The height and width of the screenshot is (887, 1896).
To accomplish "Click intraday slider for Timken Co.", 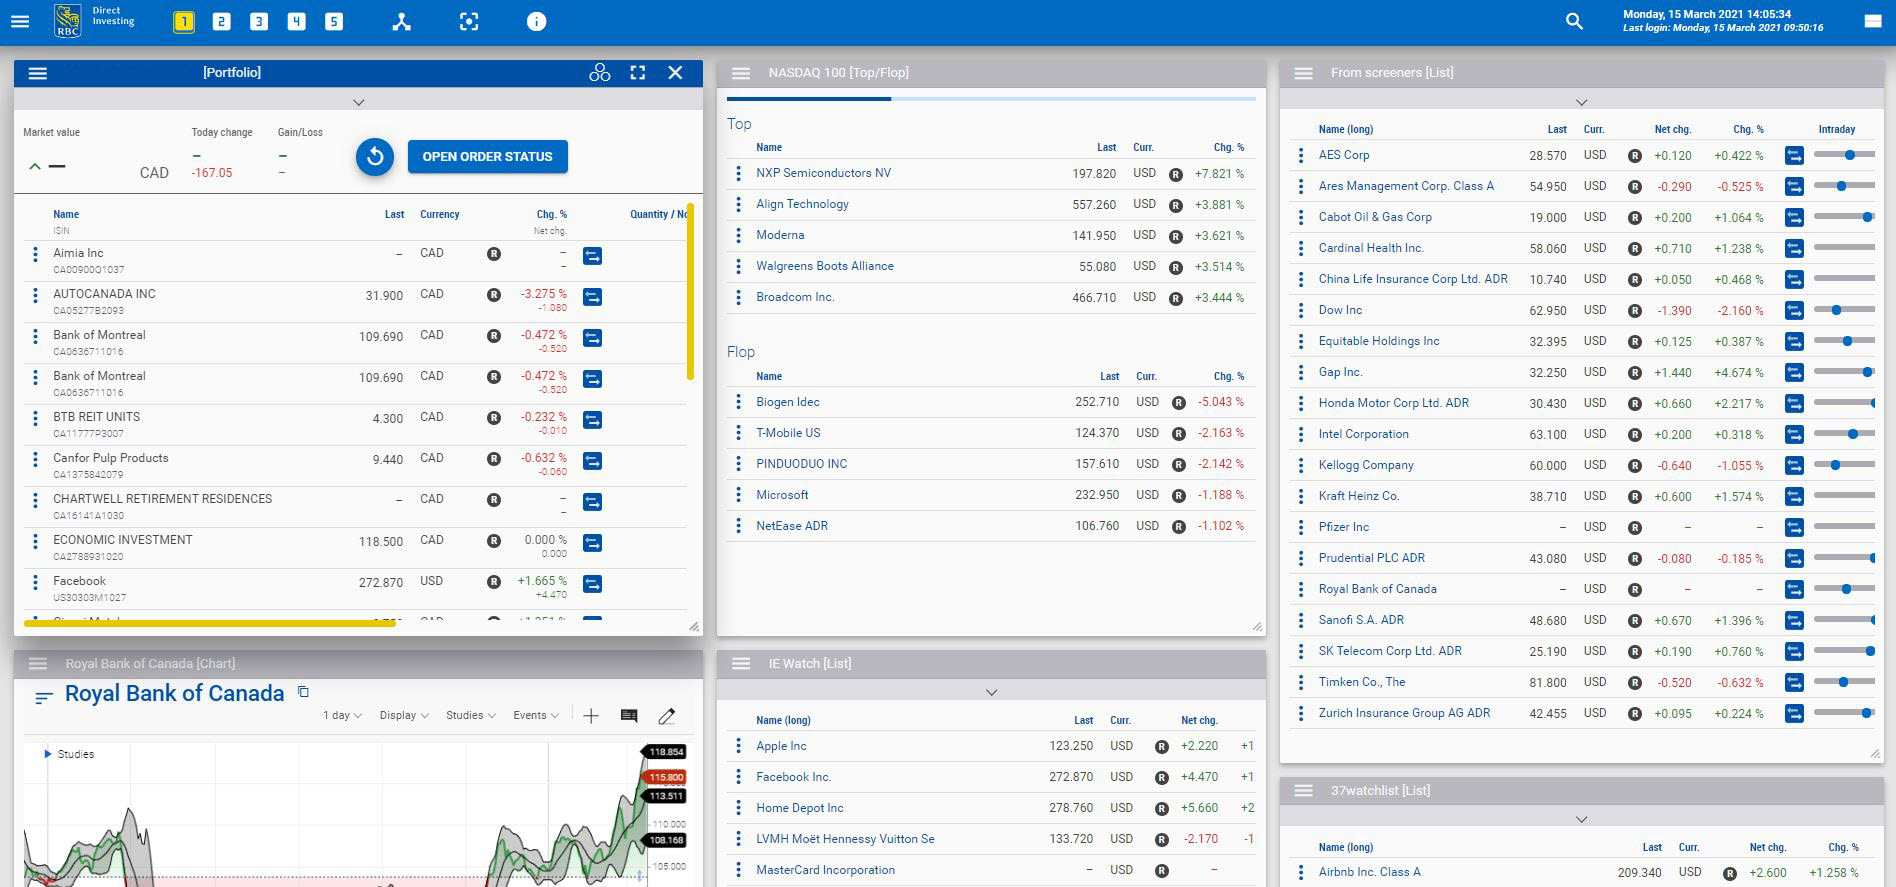I will point(1844,682).
